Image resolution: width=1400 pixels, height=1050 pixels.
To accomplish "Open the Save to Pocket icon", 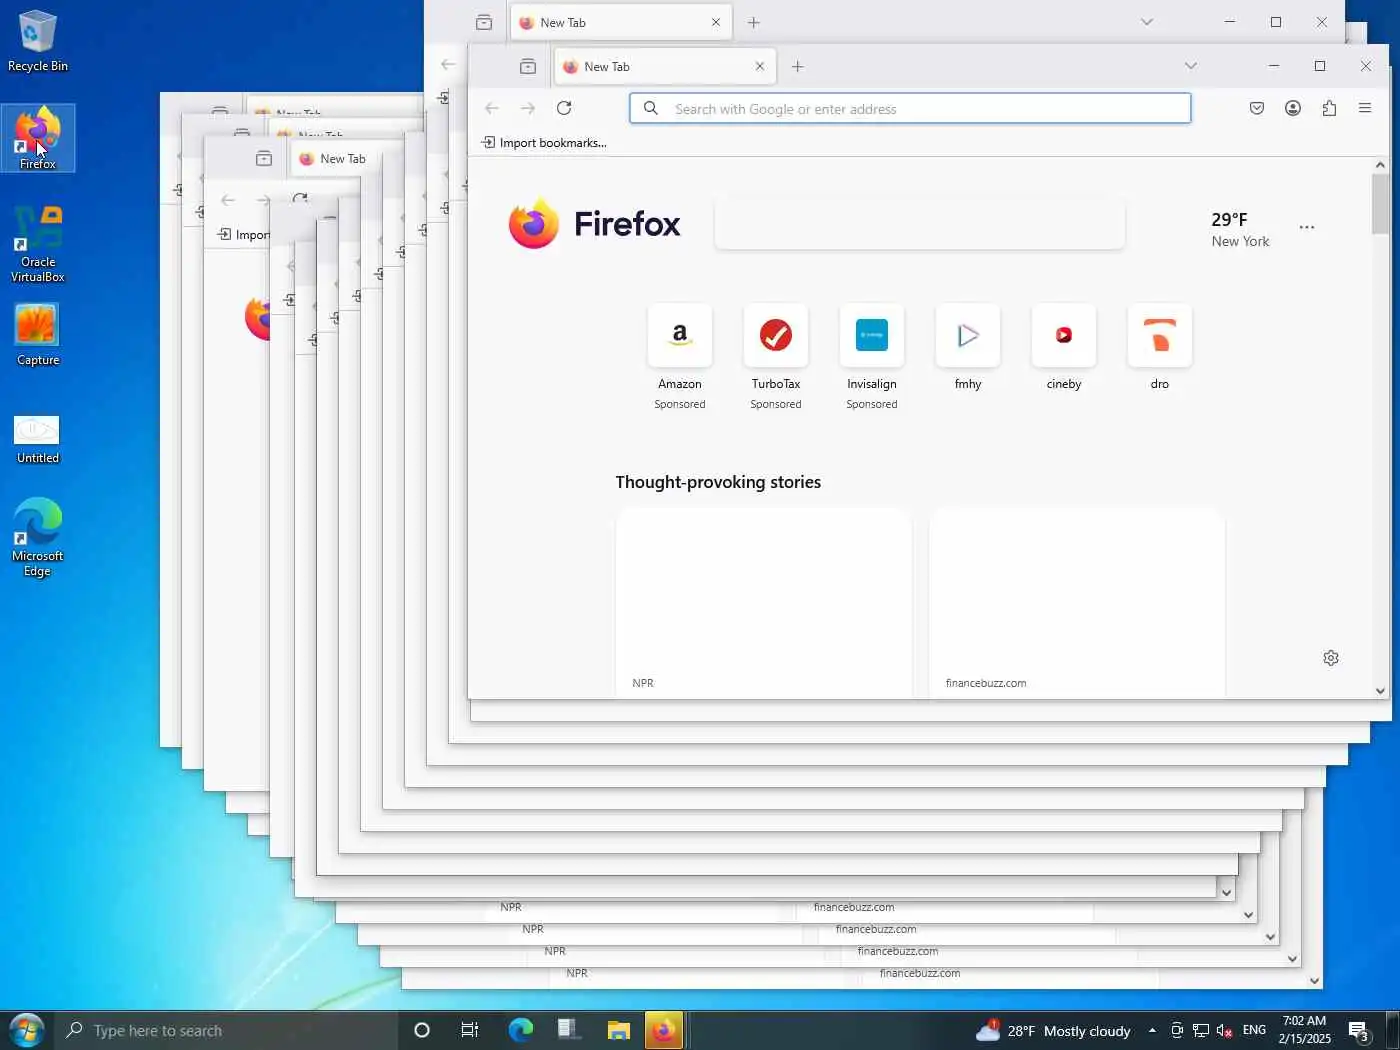I will pyautogui.click(x=1257, y=108).
